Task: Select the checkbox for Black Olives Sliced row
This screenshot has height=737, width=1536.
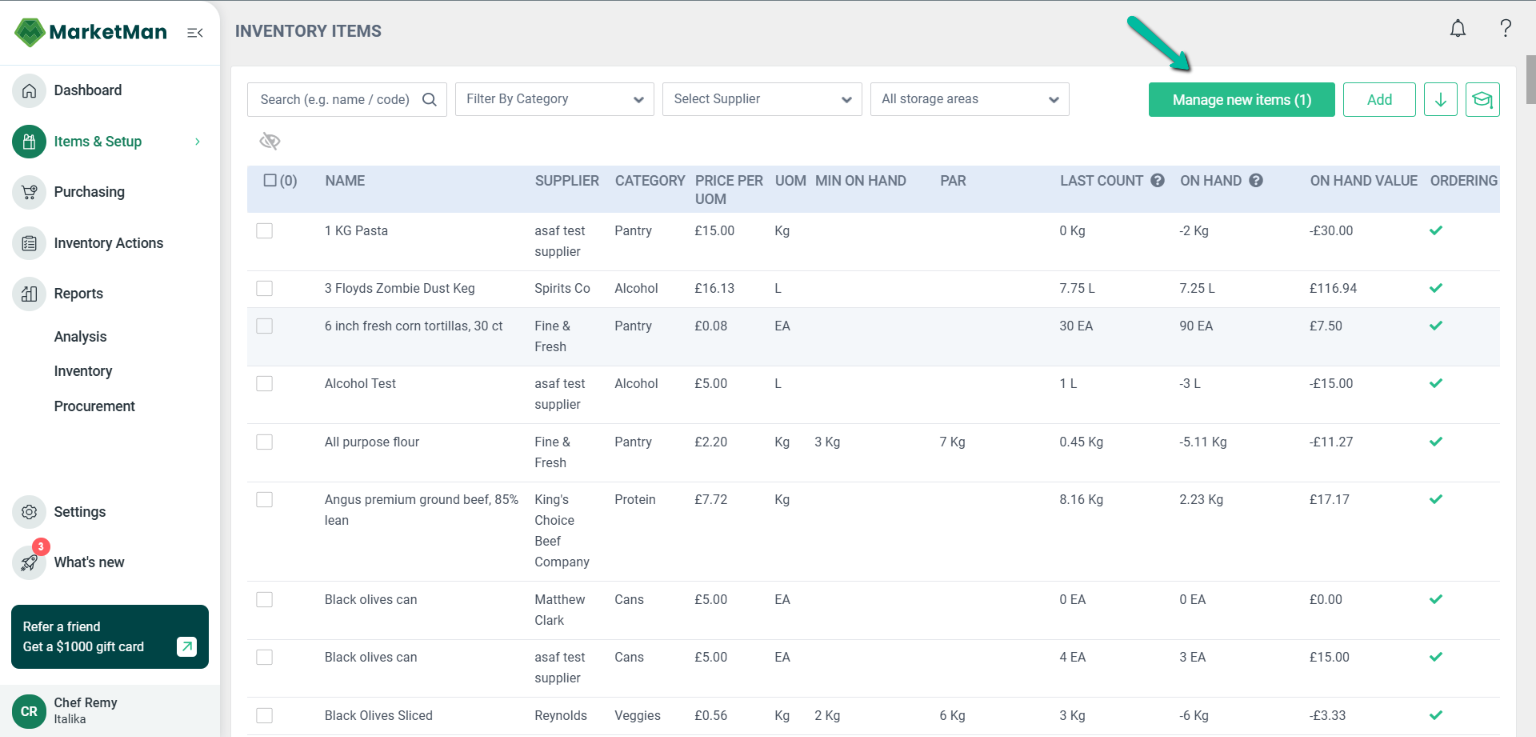Action: click(x=264, y=715)
